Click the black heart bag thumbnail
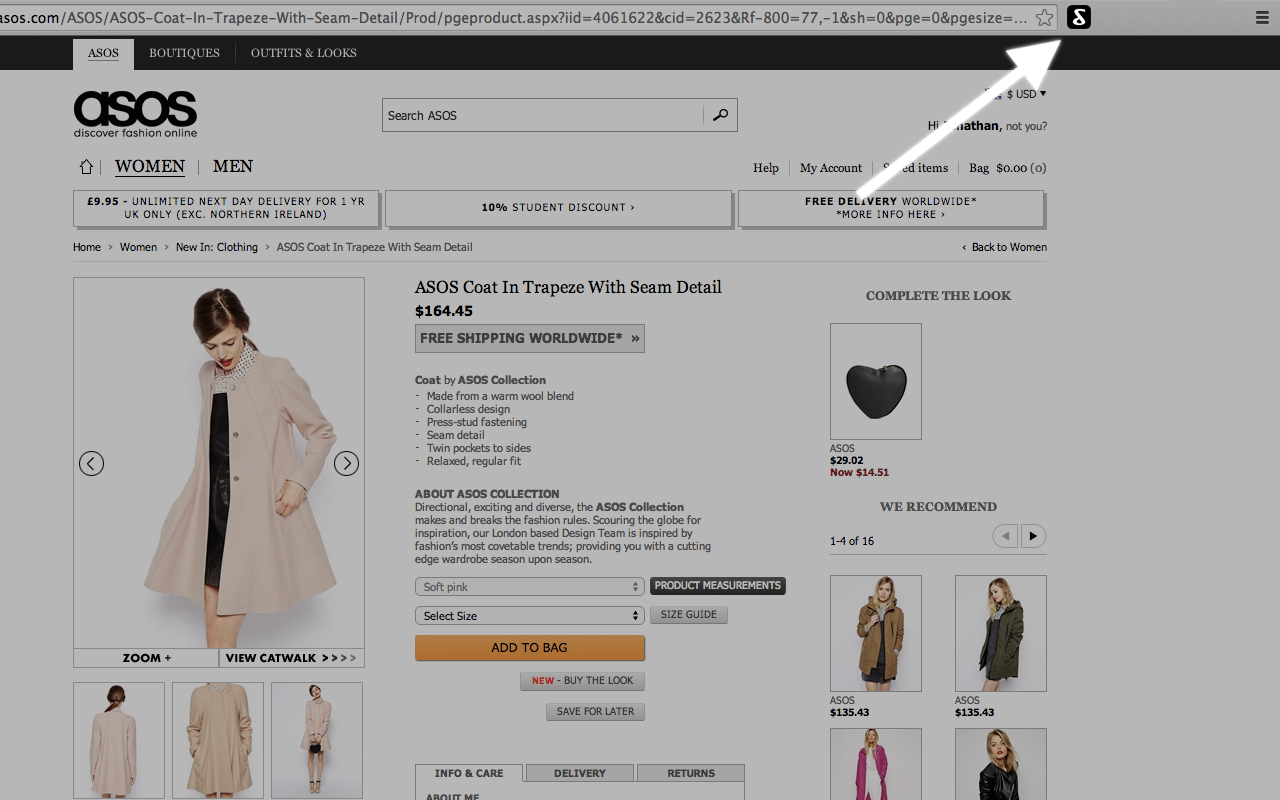The height and width of the screenshot is (800, 1280). (876, 381)
